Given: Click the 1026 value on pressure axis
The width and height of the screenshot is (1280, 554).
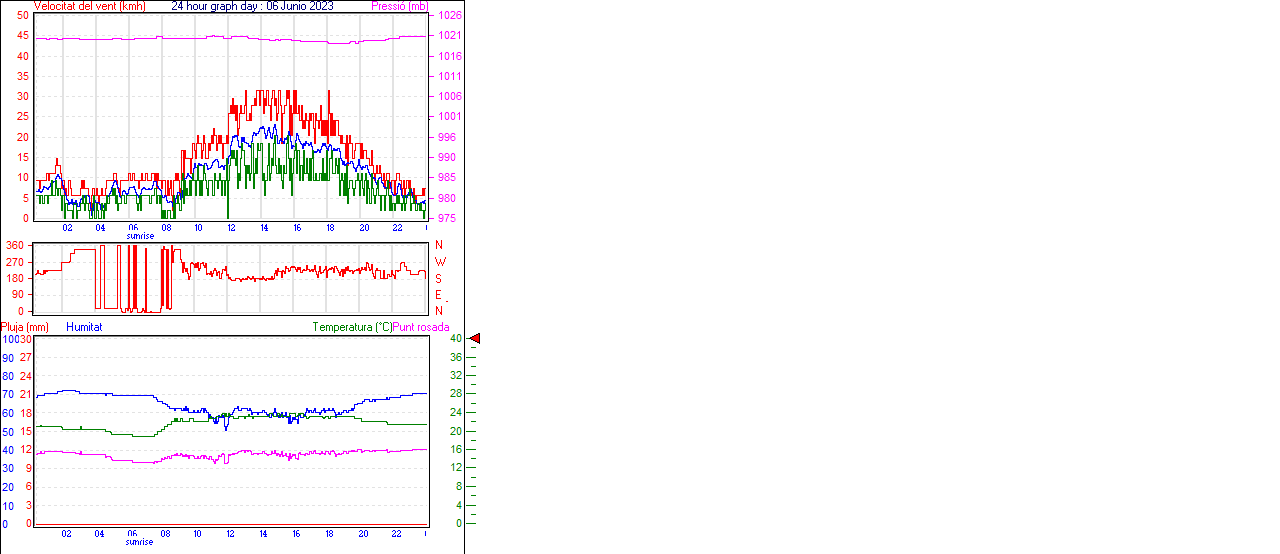Looking at the screenshot, I should pyautogui.click(x=449, y=16).
